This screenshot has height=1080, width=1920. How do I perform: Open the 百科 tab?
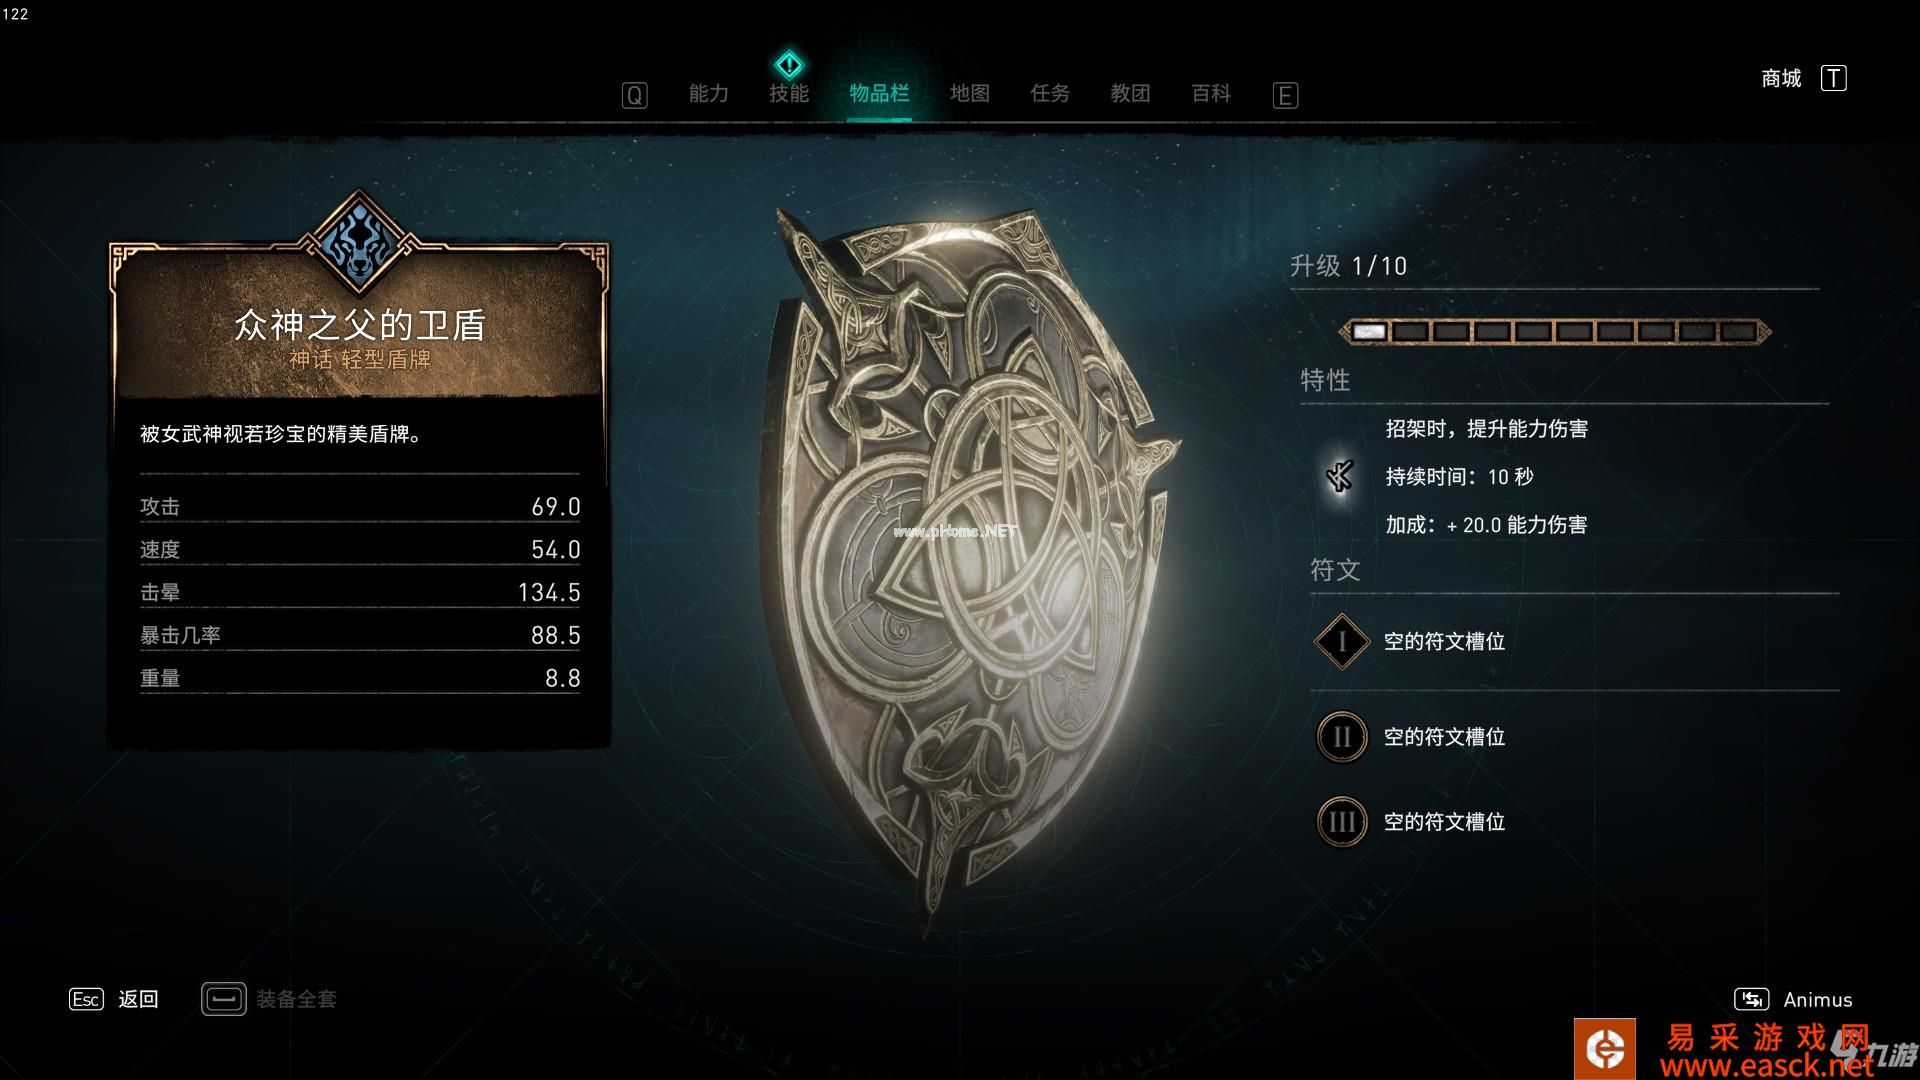1210,93
